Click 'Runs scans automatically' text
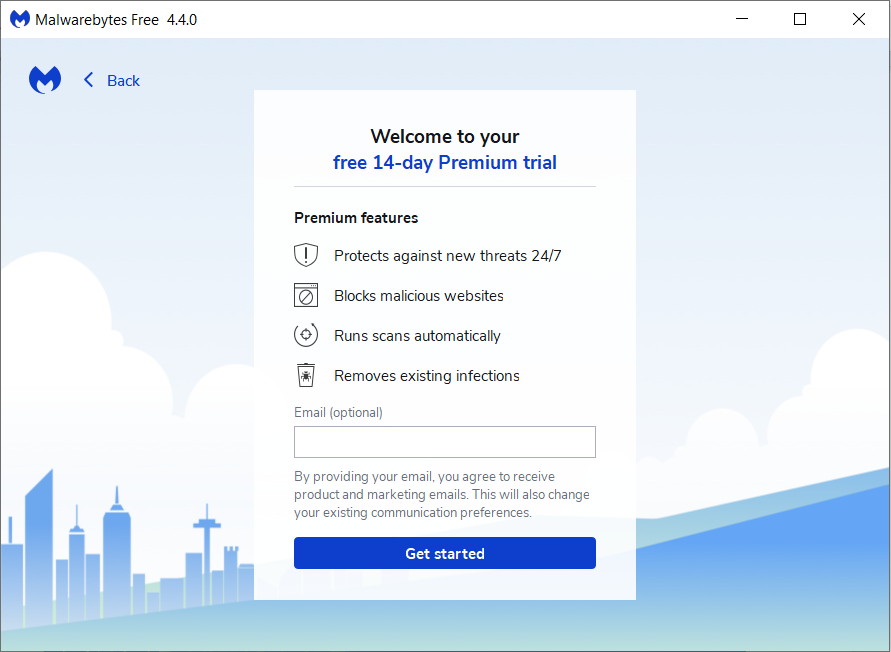The image size is (891, 652). [417, 336]
